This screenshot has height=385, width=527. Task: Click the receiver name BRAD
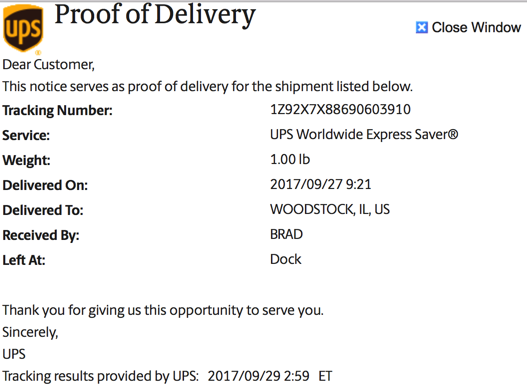tap(286, 234)
